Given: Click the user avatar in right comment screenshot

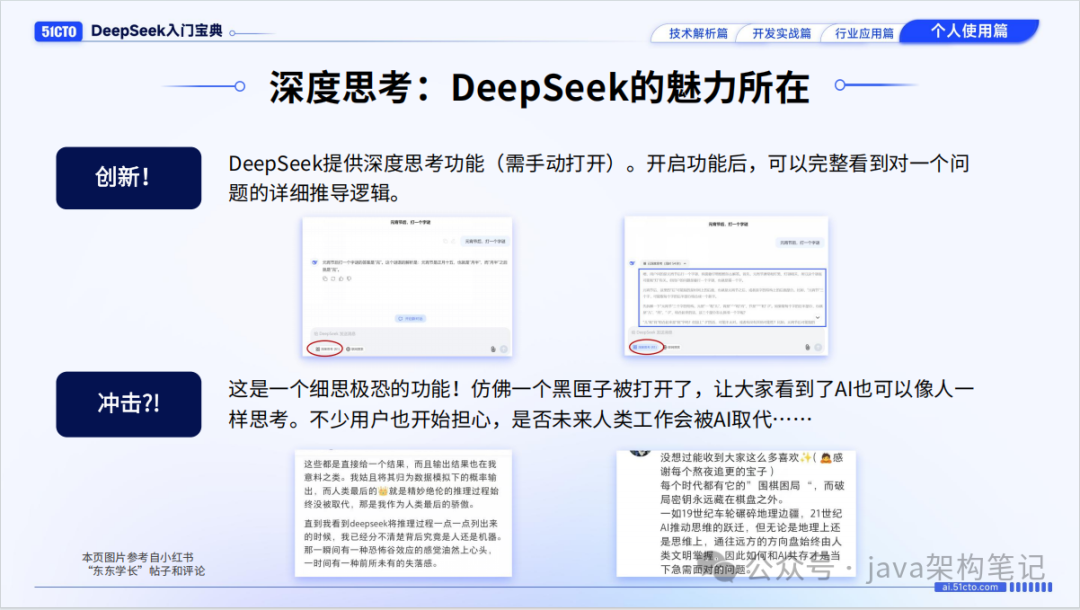Looking at the screenshot, I should (640, 453).
